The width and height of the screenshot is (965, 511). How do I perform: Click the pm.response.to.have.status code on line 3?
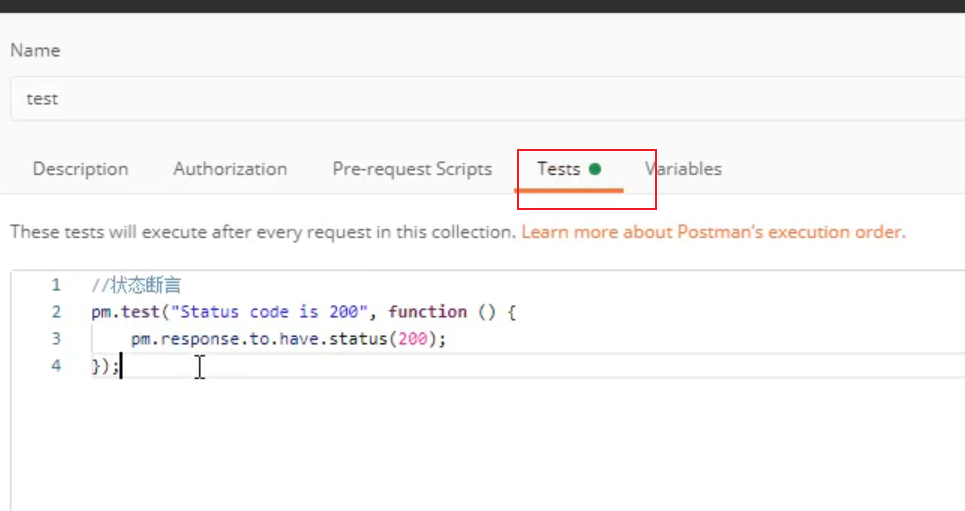(x=288, y=339)
